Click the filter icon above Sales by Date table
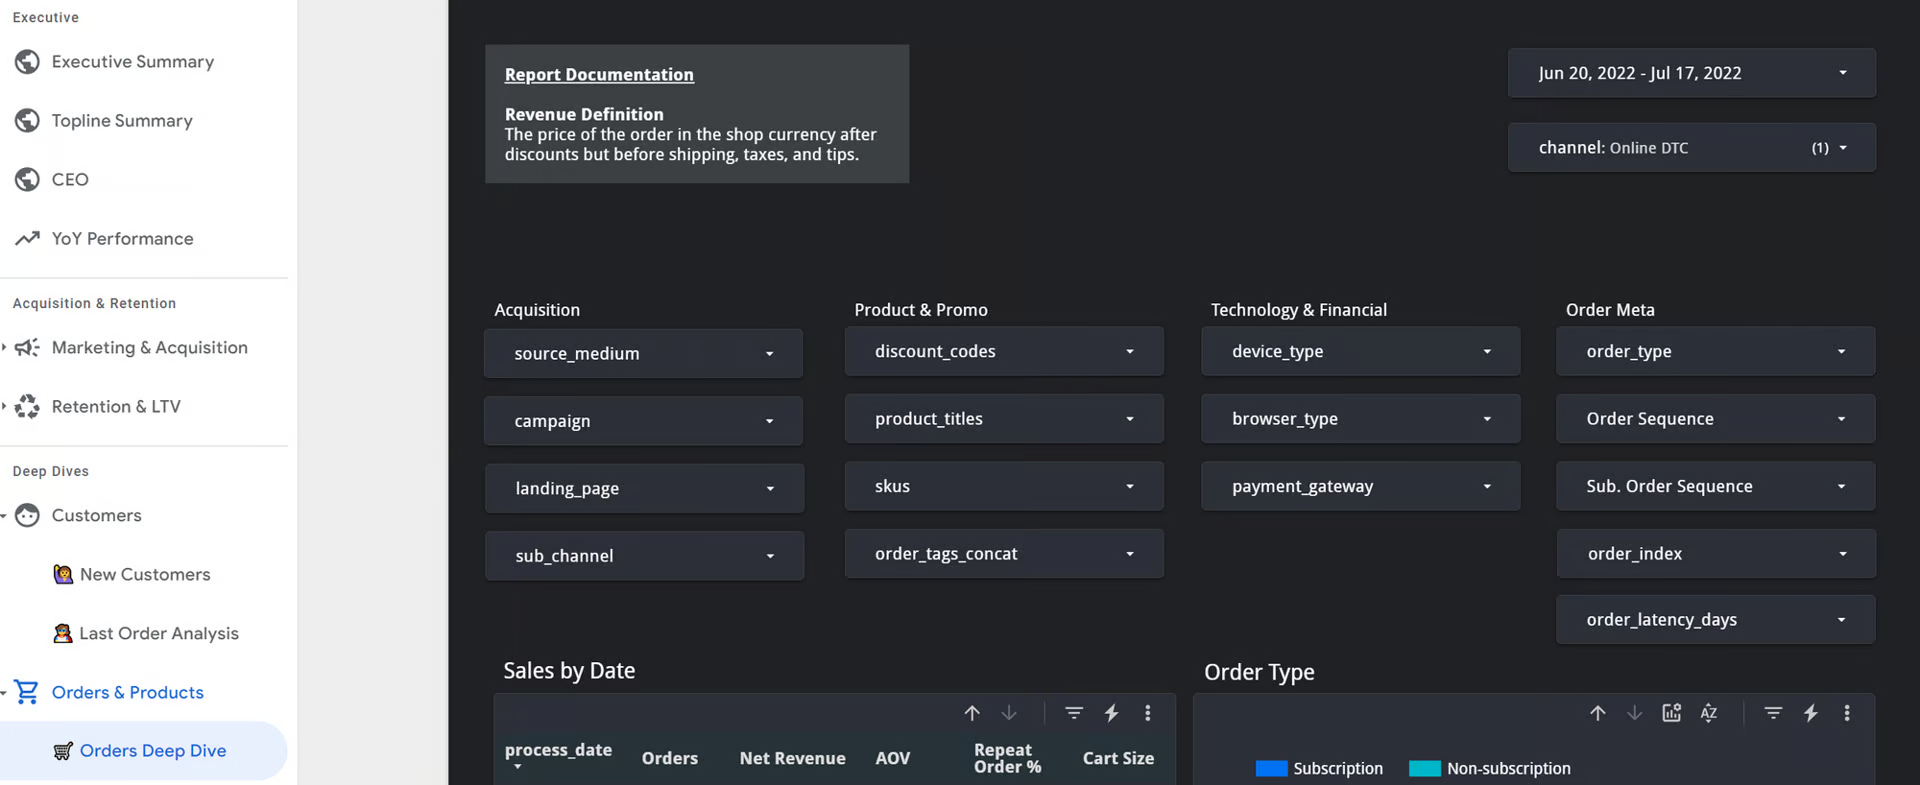The height and width of the screenshot is (785, 1920). click(x=1073, y=713)
